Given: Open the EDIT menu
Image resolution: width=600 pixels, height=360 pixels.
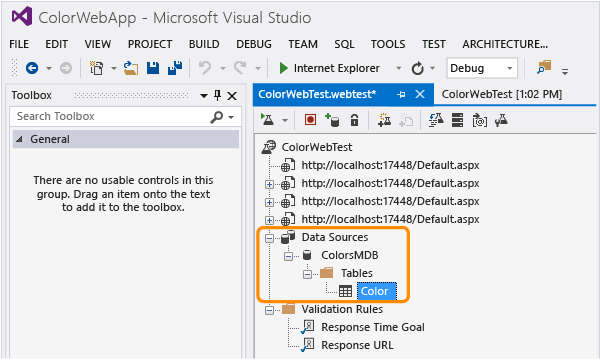Looking at the screenshot, I should tap(57, 44).
